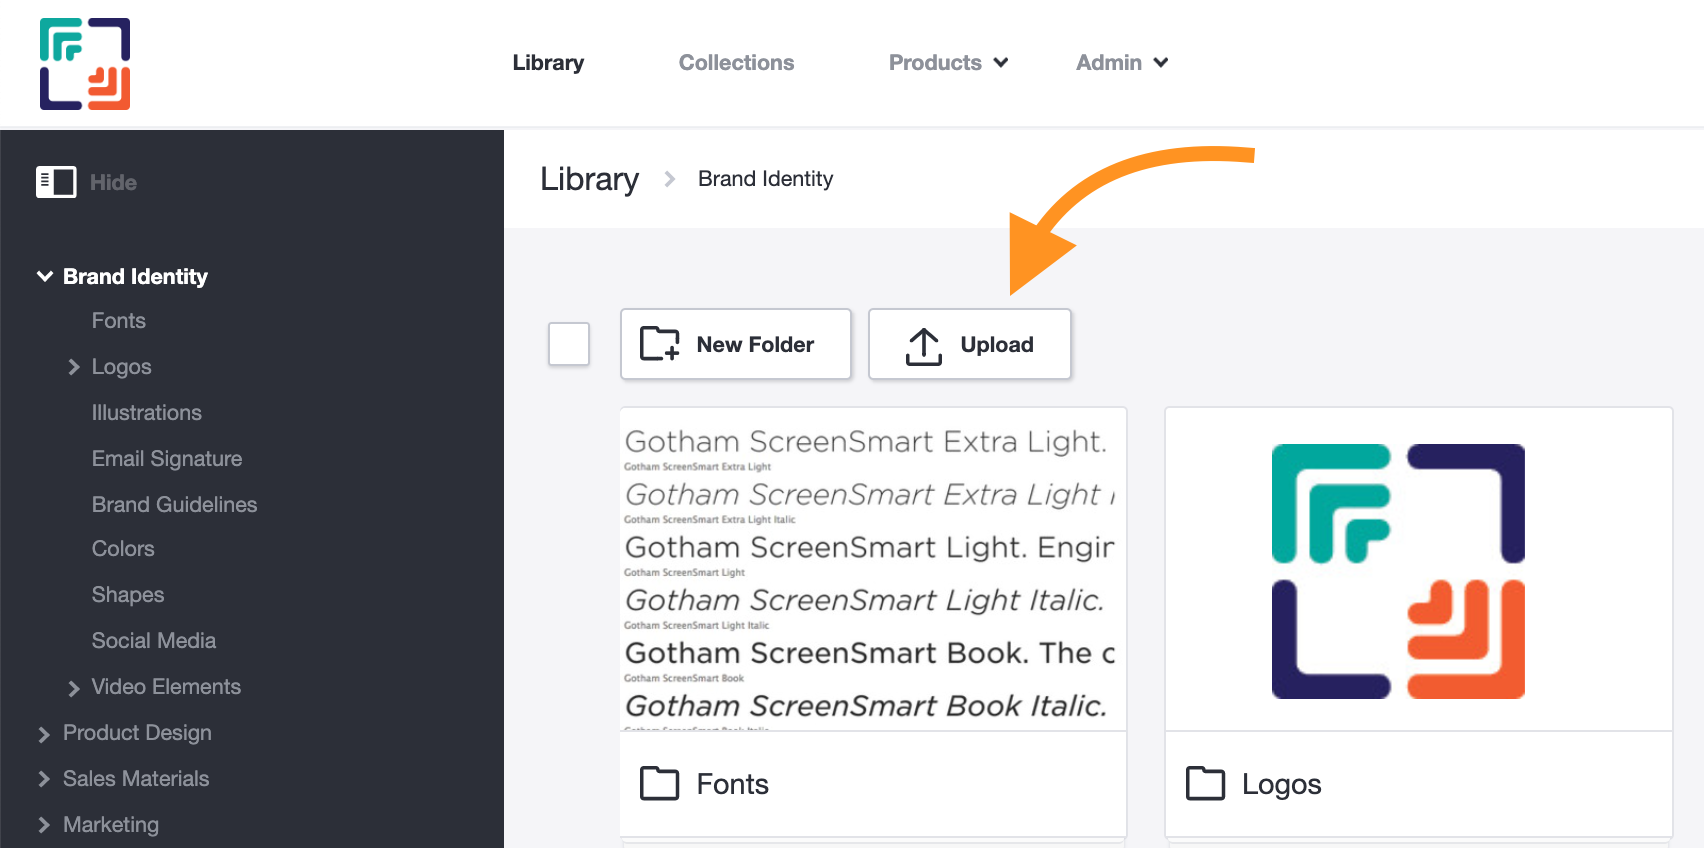Expand the Product Design folder
This screenshot has width=1704, height=848.
point(44,734)
